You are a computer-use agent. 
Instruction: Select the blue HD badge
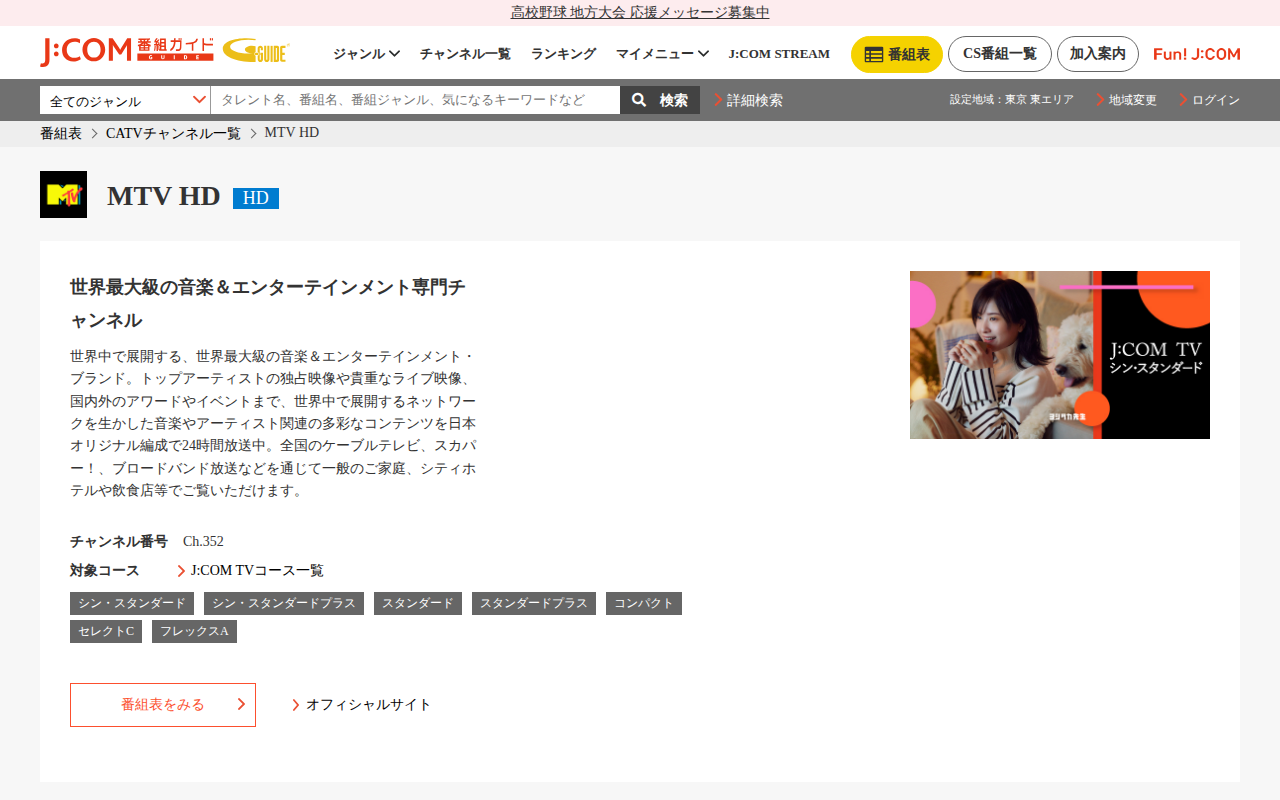256,198
